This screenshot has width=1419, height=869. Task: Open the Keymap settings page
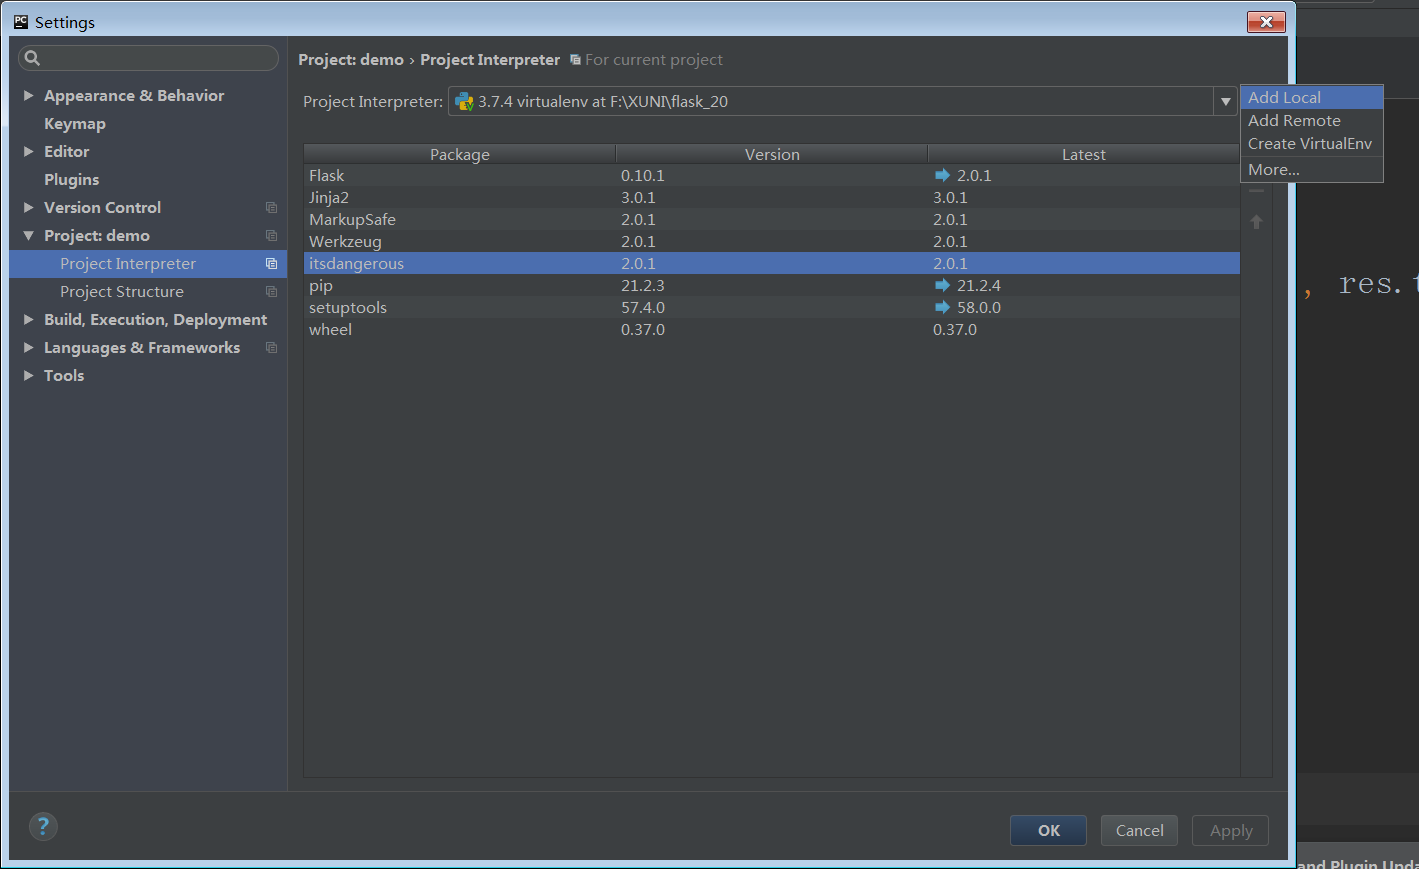pos(75,123)
